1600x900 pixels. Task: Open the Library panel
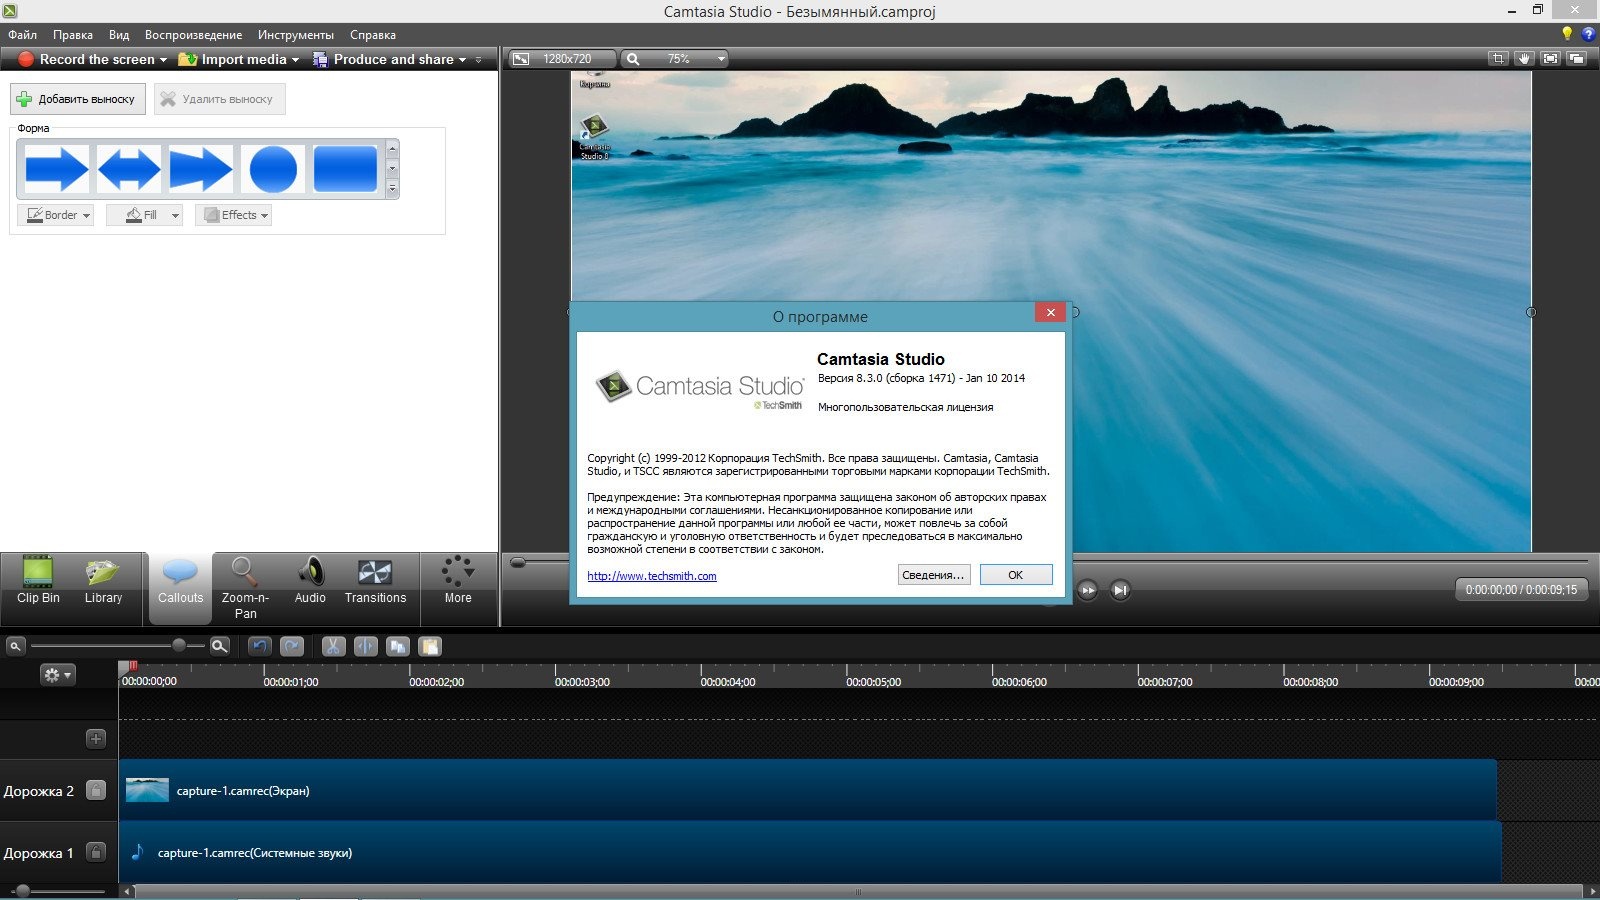pos(103,582)
